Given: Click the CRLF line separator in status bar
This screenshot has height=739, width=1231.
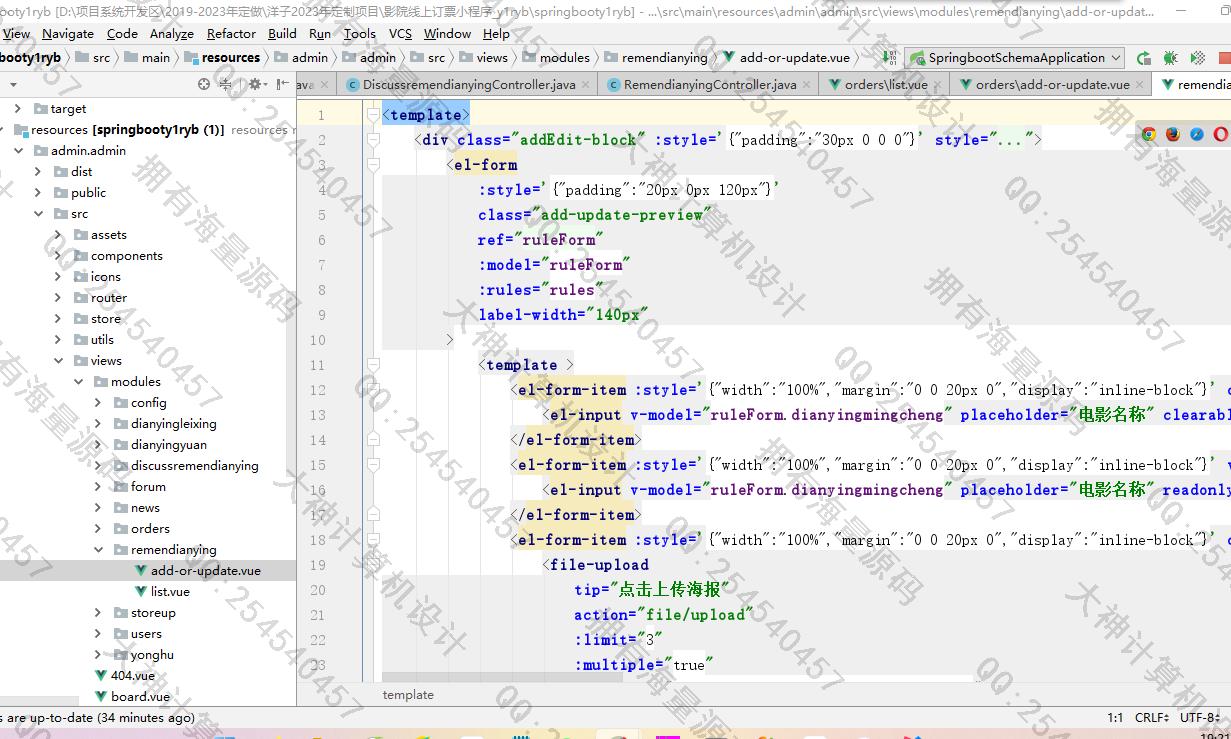Looking at the screenshot, I should pos(1152,718).
